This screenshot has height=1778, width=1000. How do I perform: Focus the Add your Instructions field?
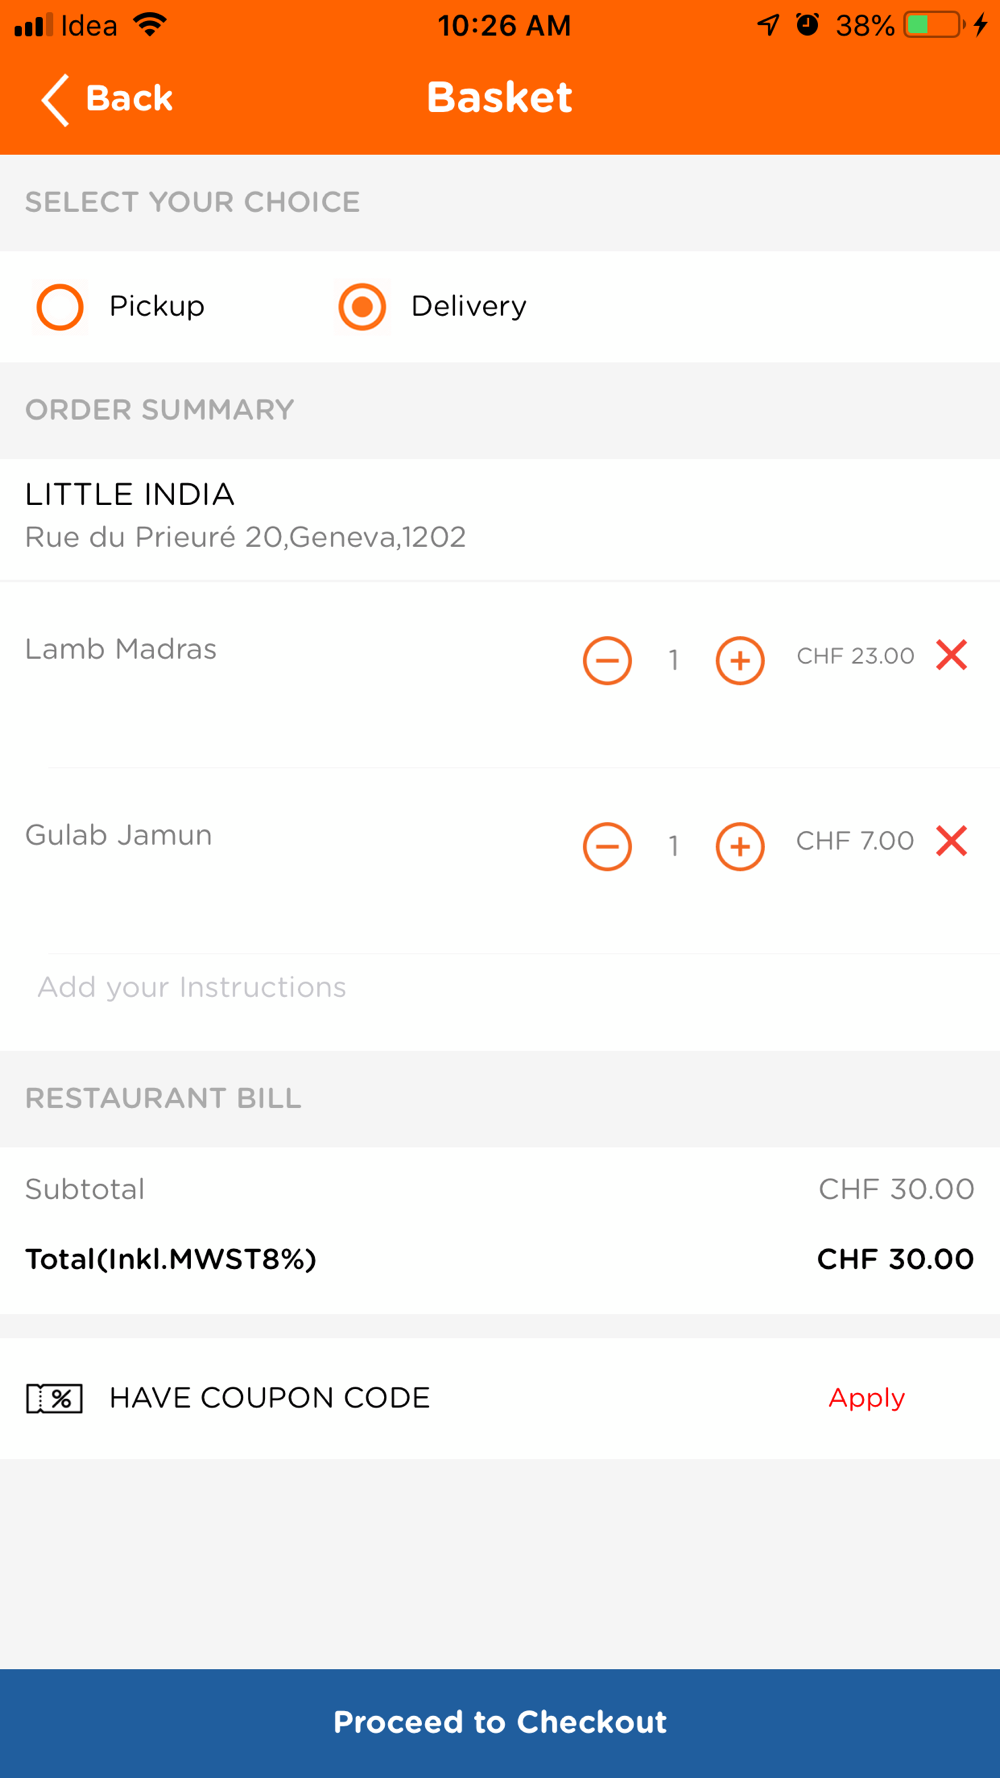click(500, 987)
